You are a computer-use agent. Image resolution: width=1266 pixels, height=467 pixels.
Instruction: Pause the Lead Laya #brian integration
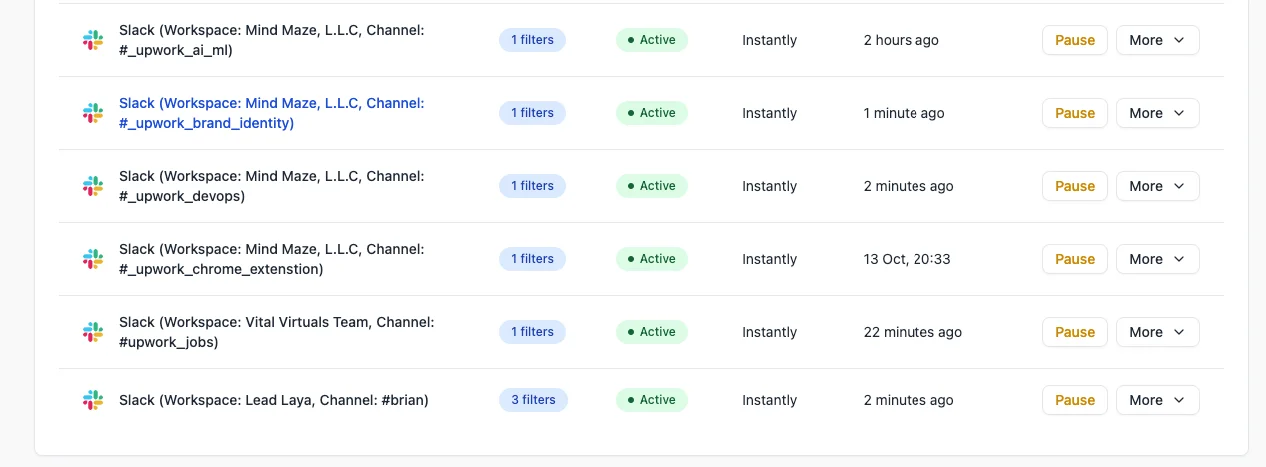[1075, 400]
